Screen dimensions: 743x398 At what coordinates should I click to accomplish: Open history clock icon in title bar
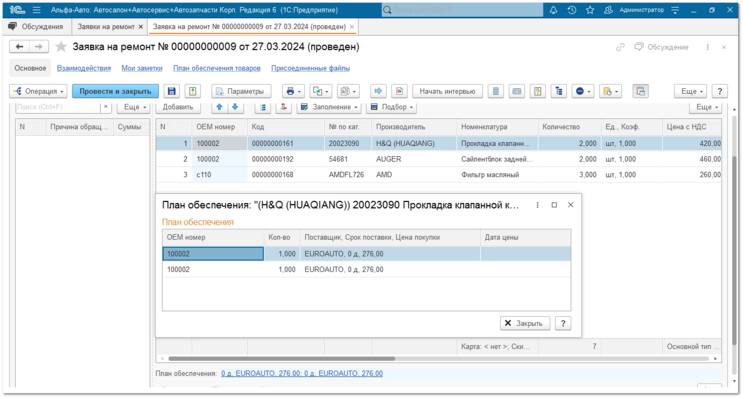(x=571, y=10)
